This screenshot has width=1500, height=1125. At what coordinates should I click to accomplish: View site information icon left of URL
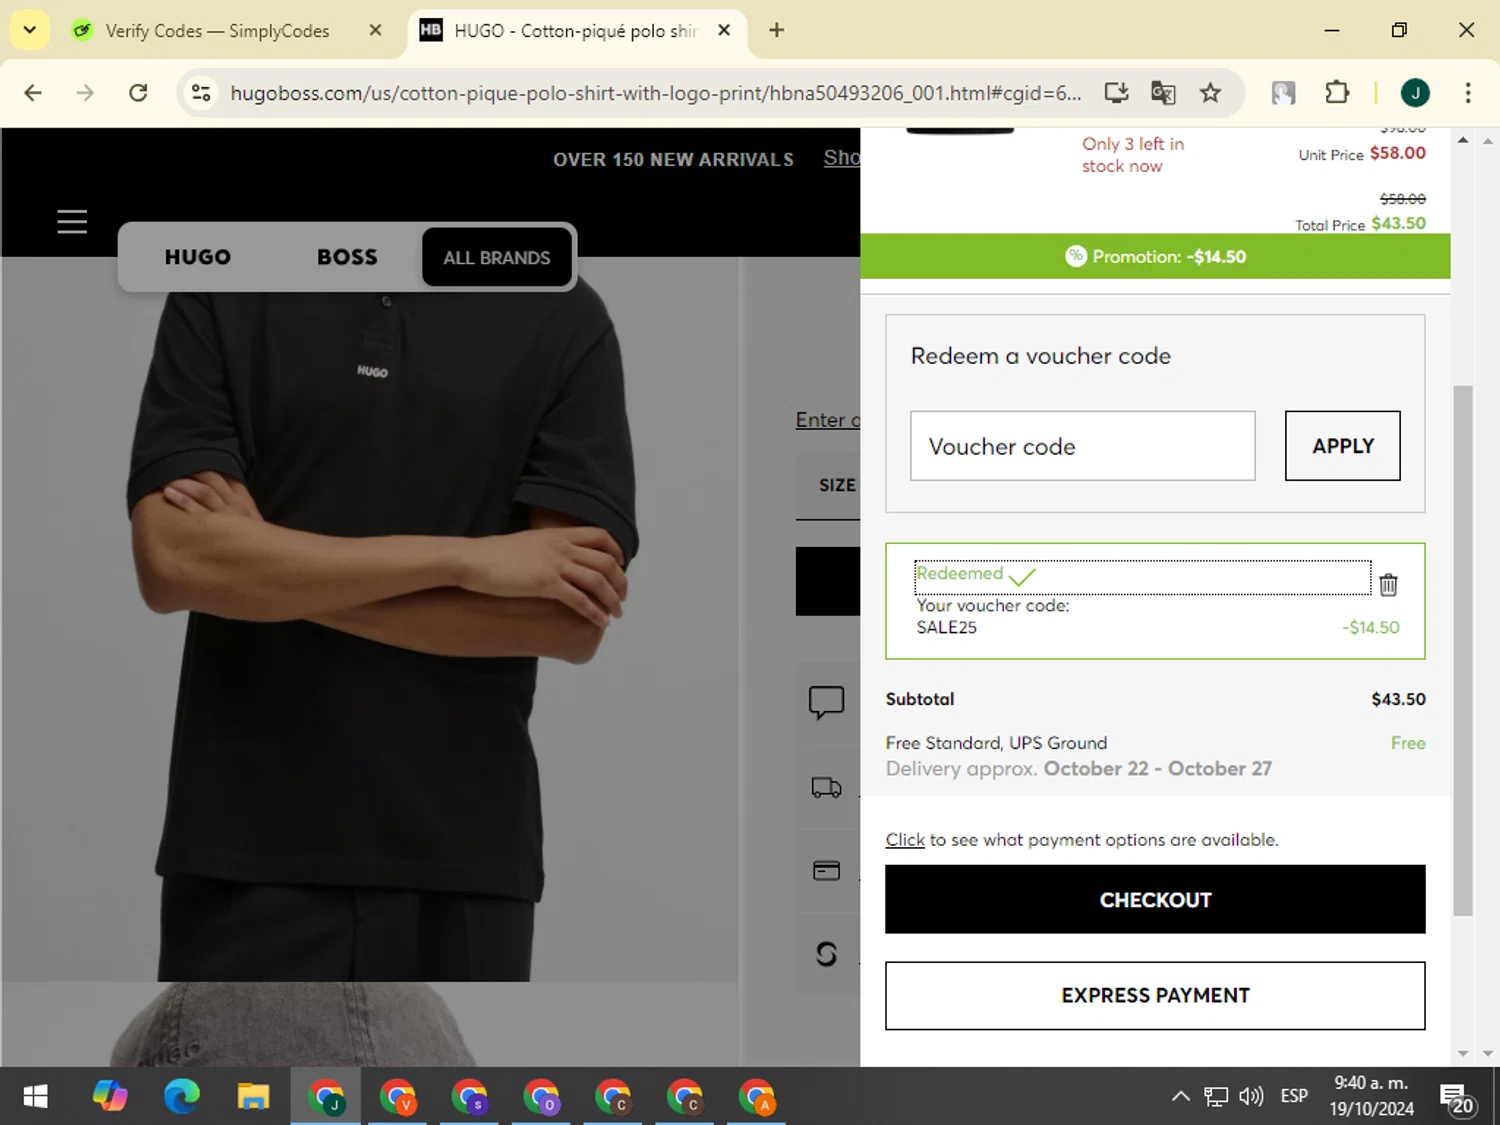201,93
